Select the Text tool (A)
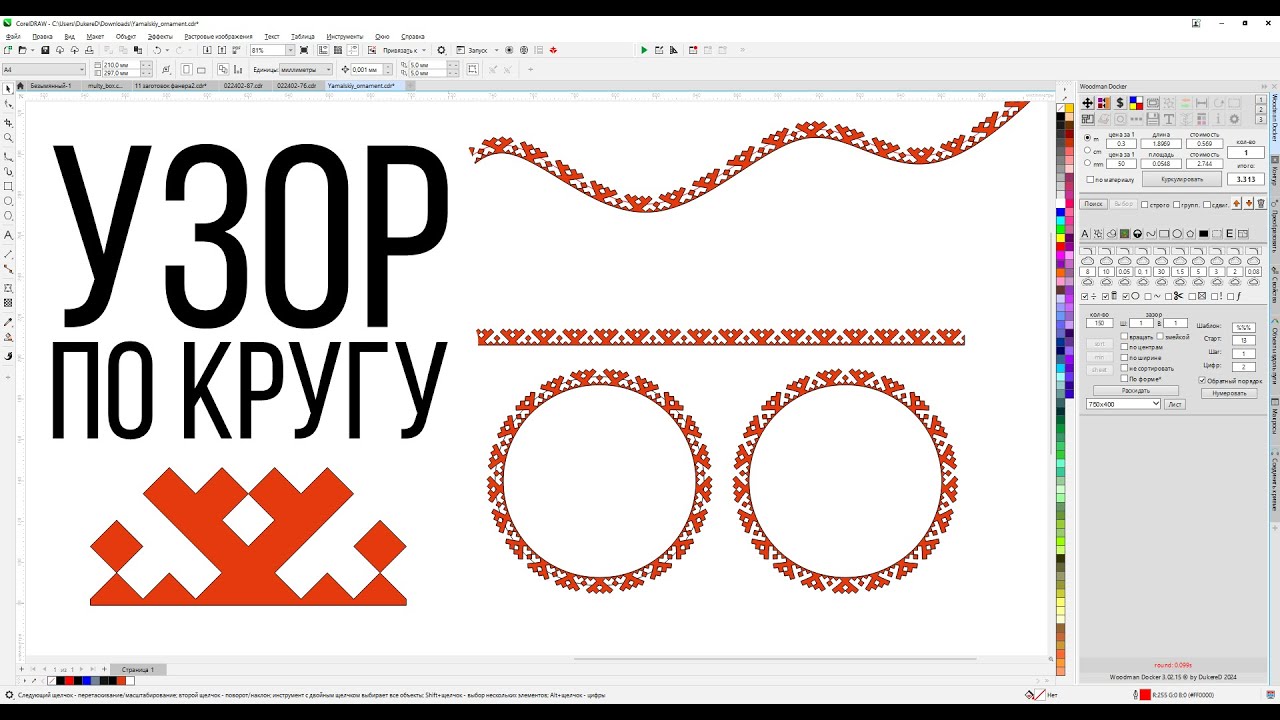1280x720 pixels. point(9,235)
